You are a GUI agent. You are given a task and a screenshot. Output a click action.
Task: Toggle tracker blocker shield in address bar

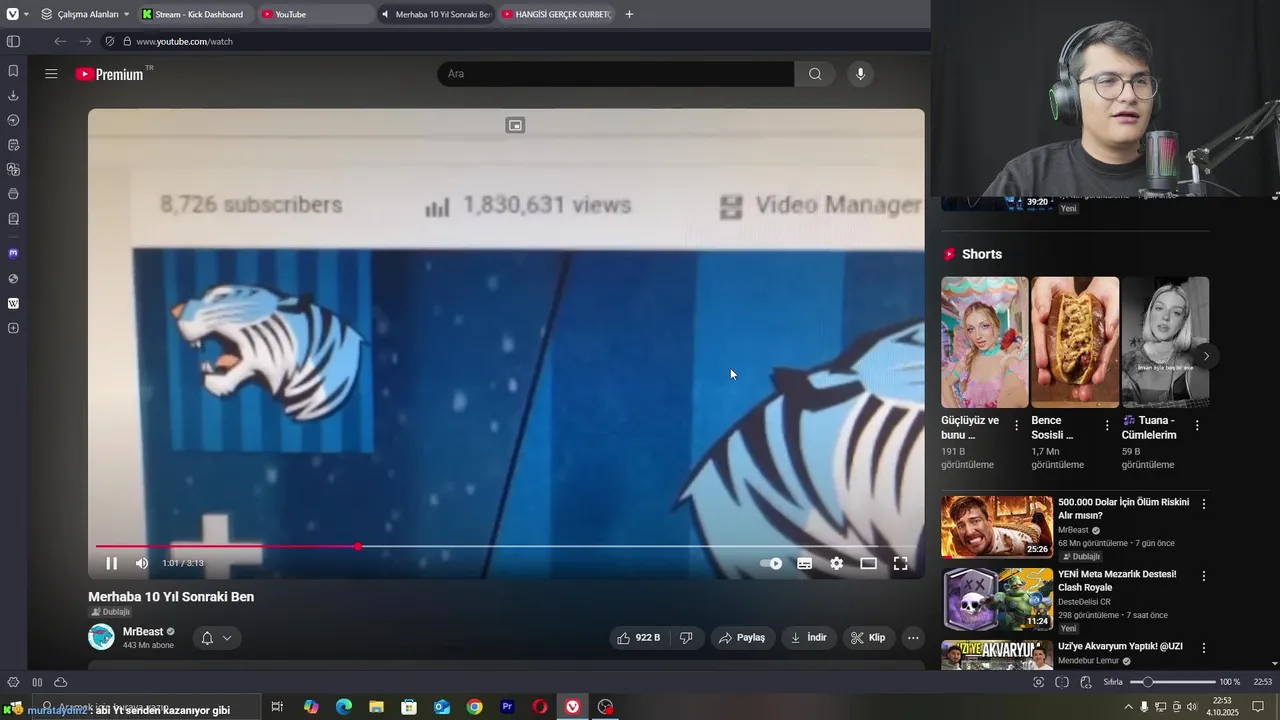pos(110,41)
